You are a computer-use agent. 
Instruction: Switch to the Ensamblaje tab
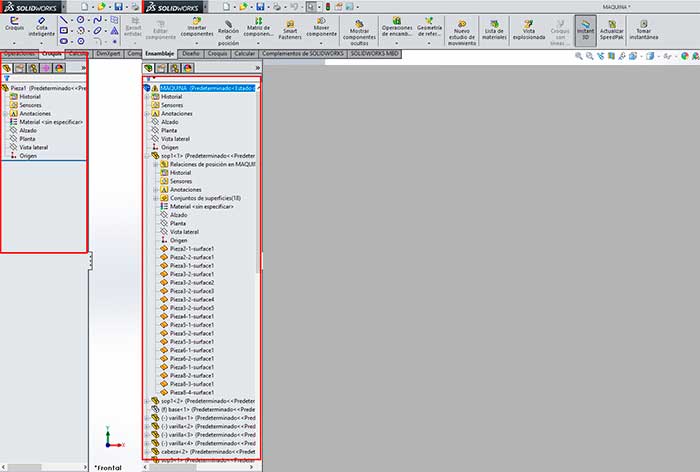click(160, 54)
